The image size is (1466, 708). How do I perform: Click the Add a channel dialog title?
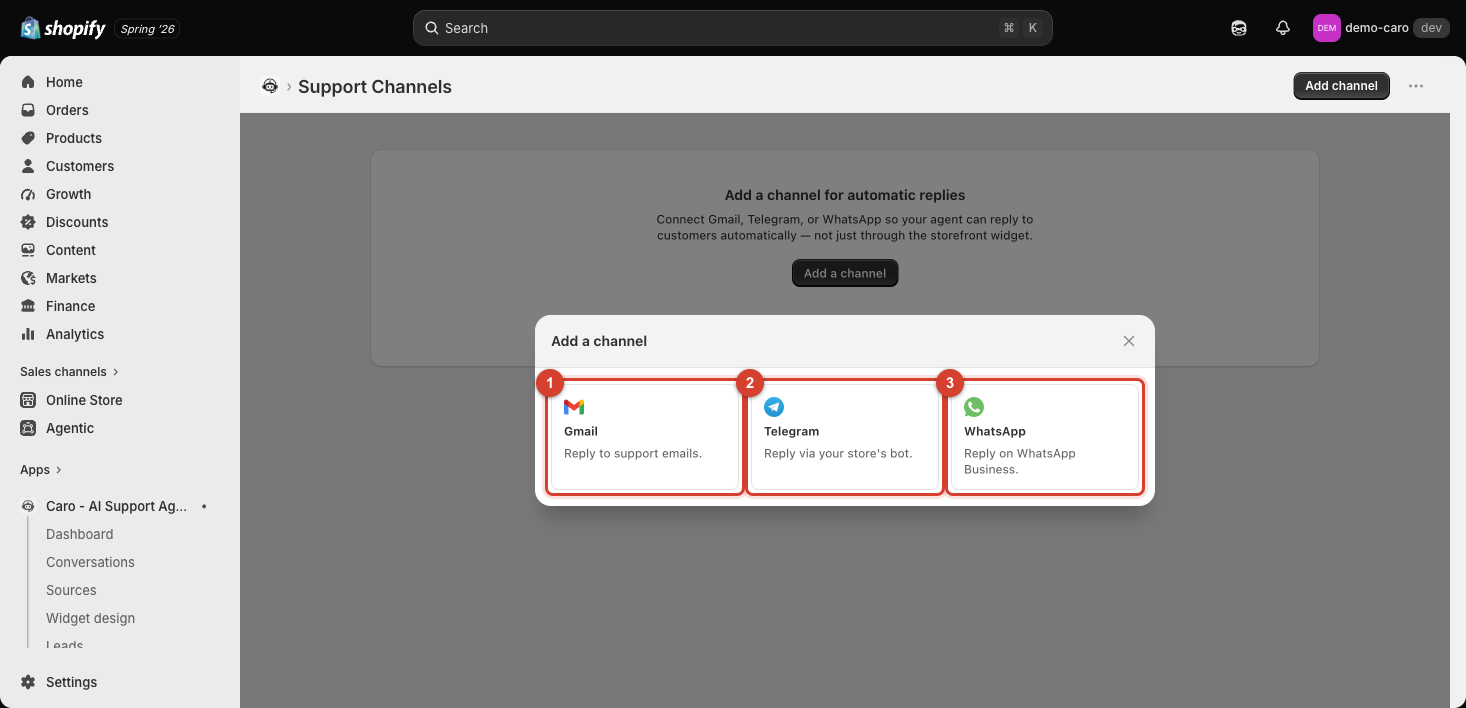(x=599, y=341)
